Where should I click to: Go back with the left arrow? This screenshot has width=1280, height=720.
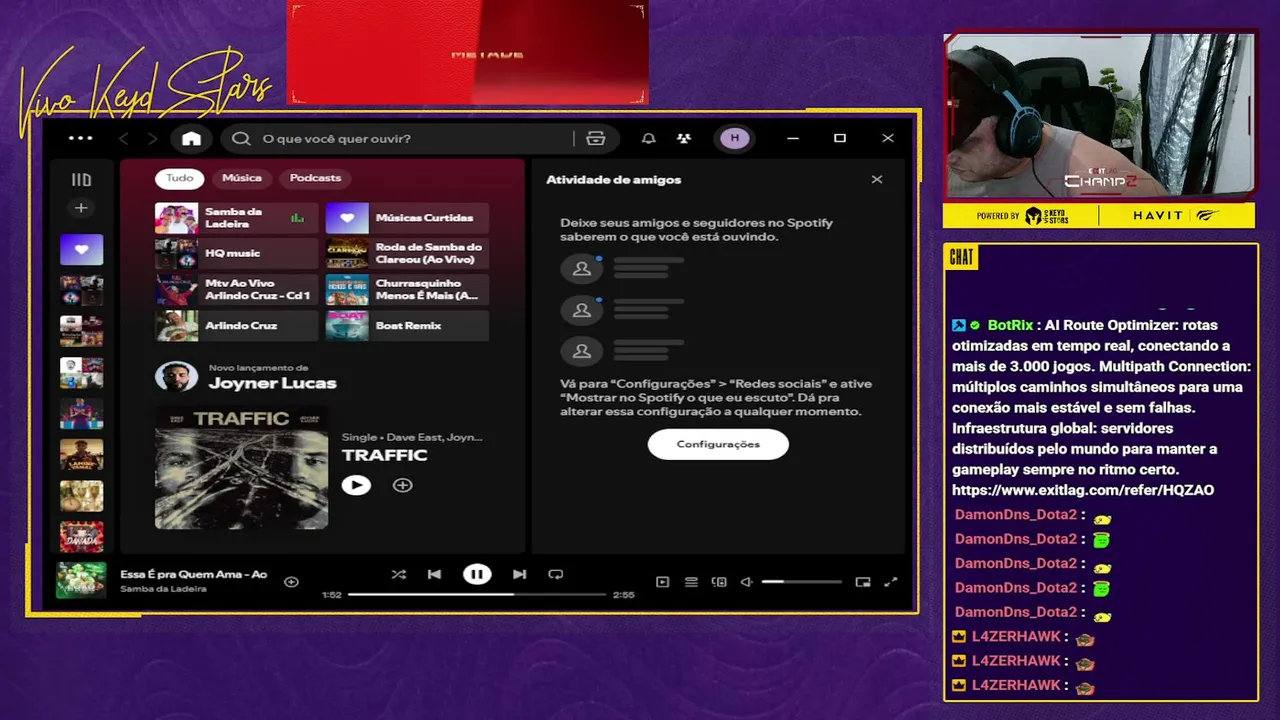(x=124, y=138)
